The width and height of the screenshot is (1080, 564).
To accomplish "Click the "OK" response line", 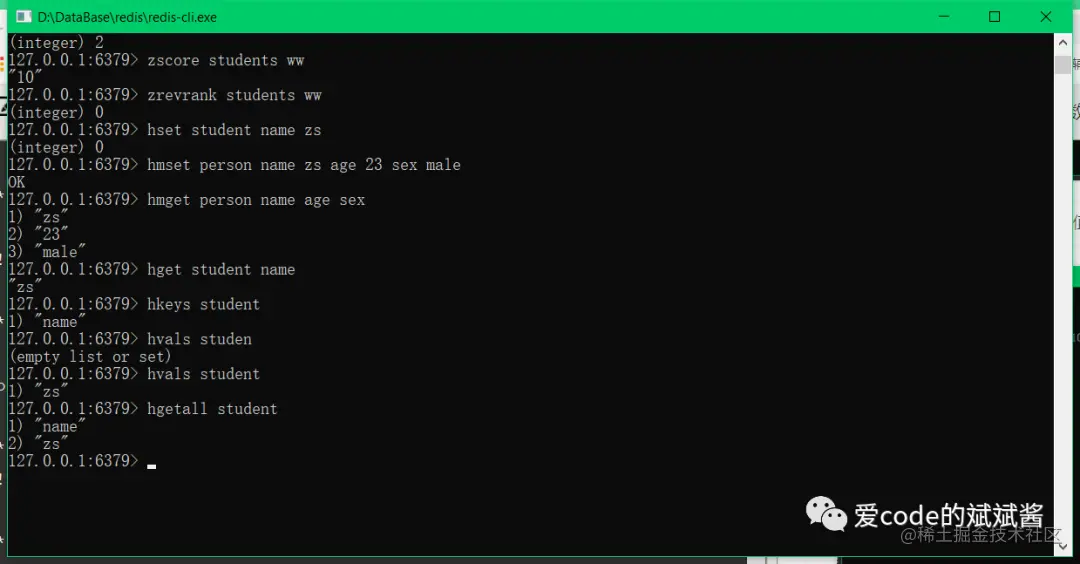I will (17, 182).
